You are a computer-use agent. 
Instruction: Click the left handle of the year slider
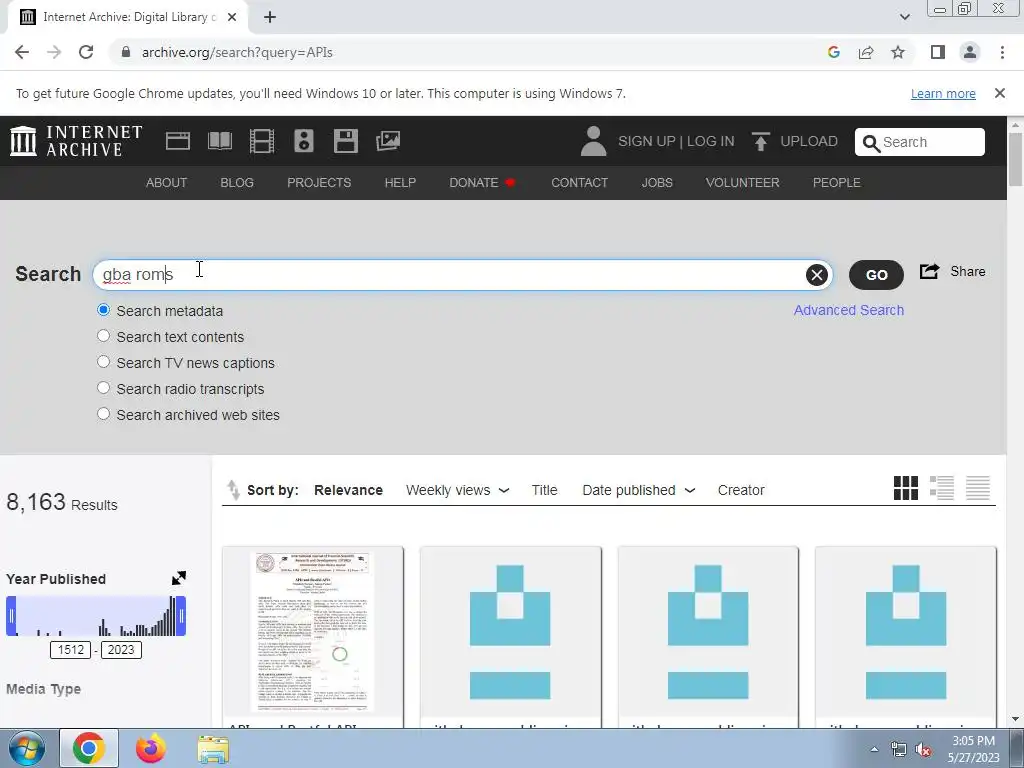point(11,615)
